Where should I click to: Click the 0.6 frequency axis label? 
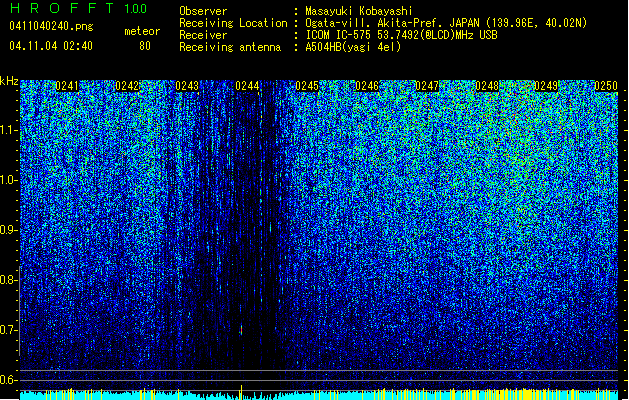[x=8, y=380]
